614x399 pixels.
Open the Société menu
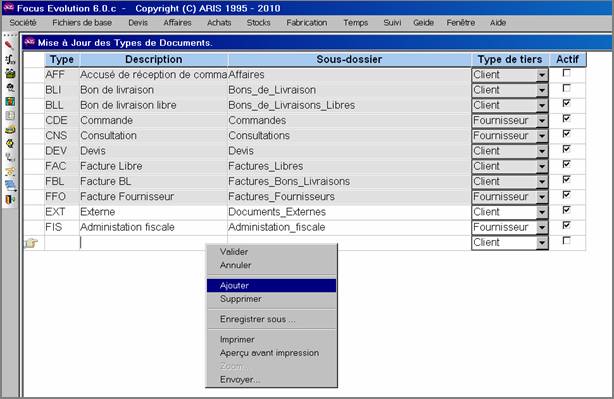[23, 23]
